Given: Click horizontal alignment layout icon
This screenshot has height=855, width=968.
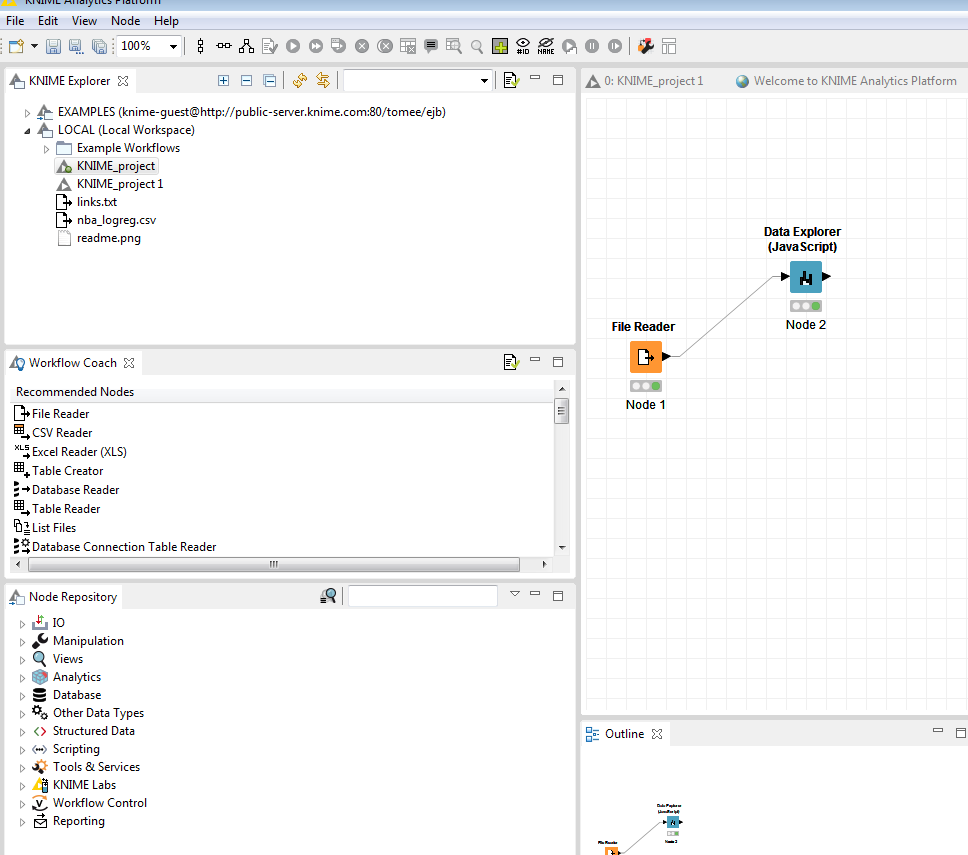Looking at the screenshot, I should 223,46.
